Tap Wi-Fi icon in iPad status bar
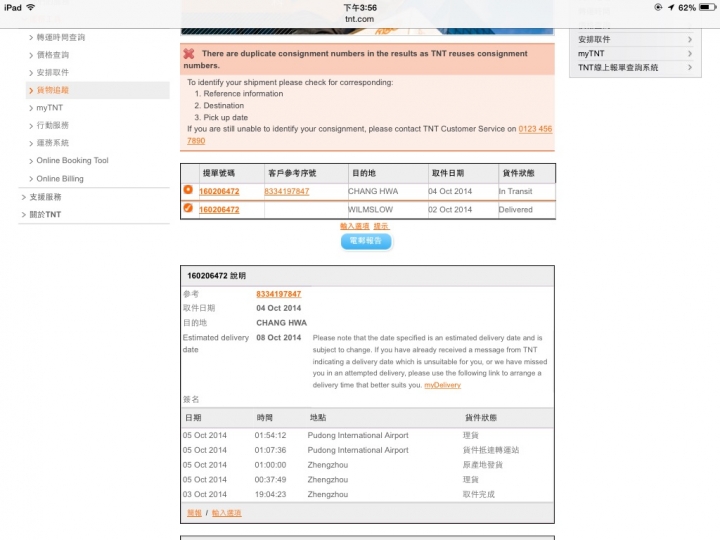Image resolution: width=720 pixels, height=540 pixels. [31, 7]
